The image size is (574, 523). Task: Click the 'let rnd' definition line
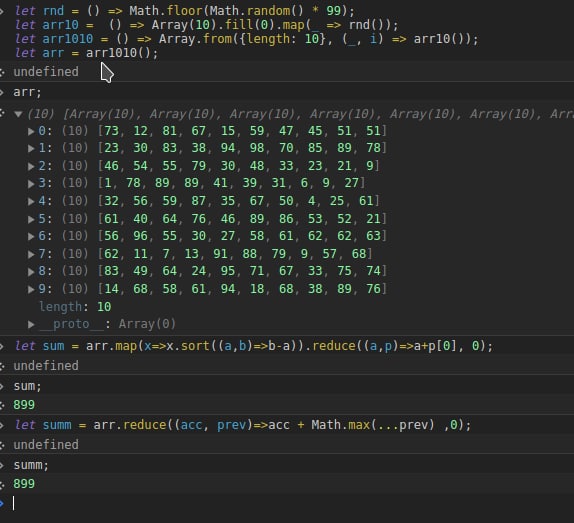point(184,11)
